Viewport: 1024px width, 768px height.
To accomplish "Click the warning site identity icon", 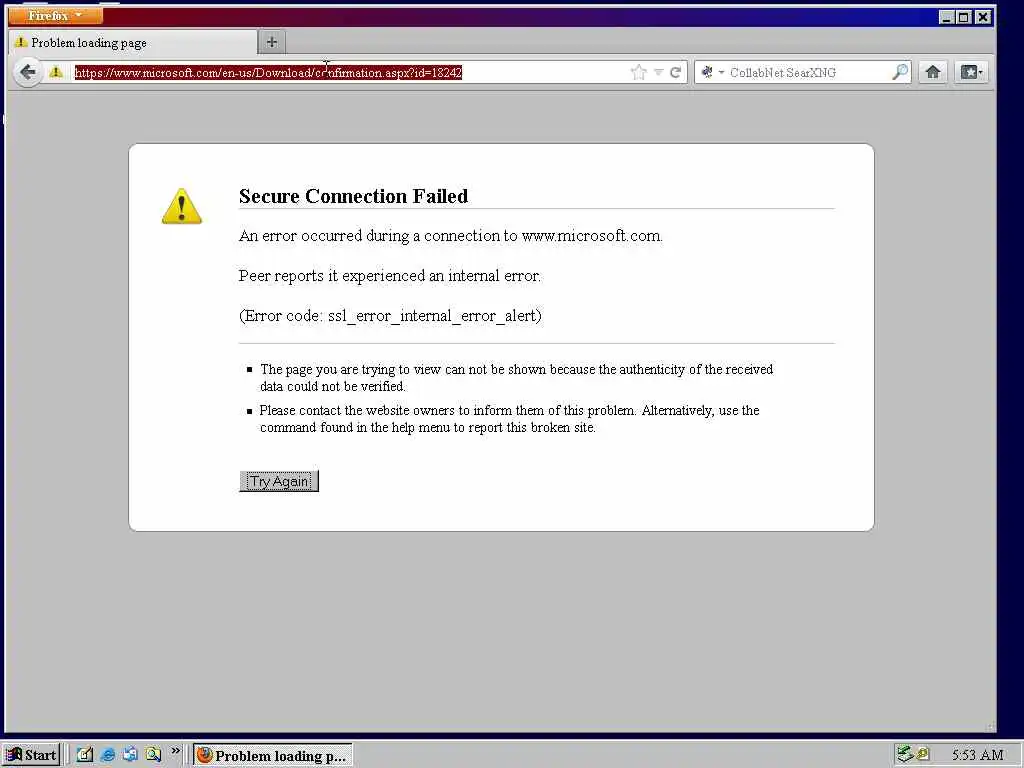I will pyautogui.click(x=56, y=72).
